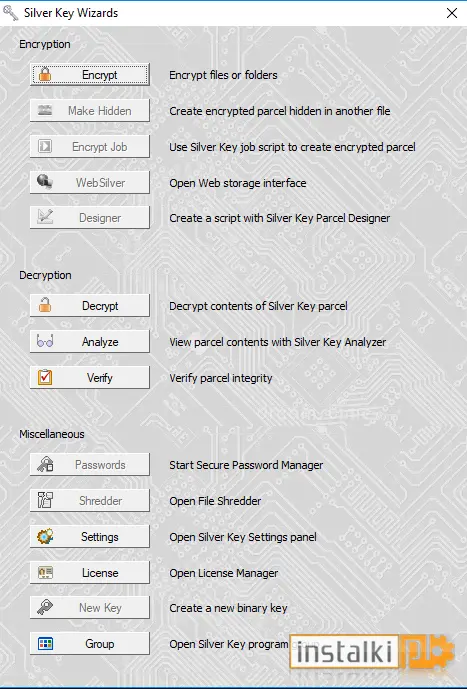Click the globe icon on WebSilver button
Image resolution: width=467 pixels, height=689 pixels.
pyautogui.click(x=45, y=181)
